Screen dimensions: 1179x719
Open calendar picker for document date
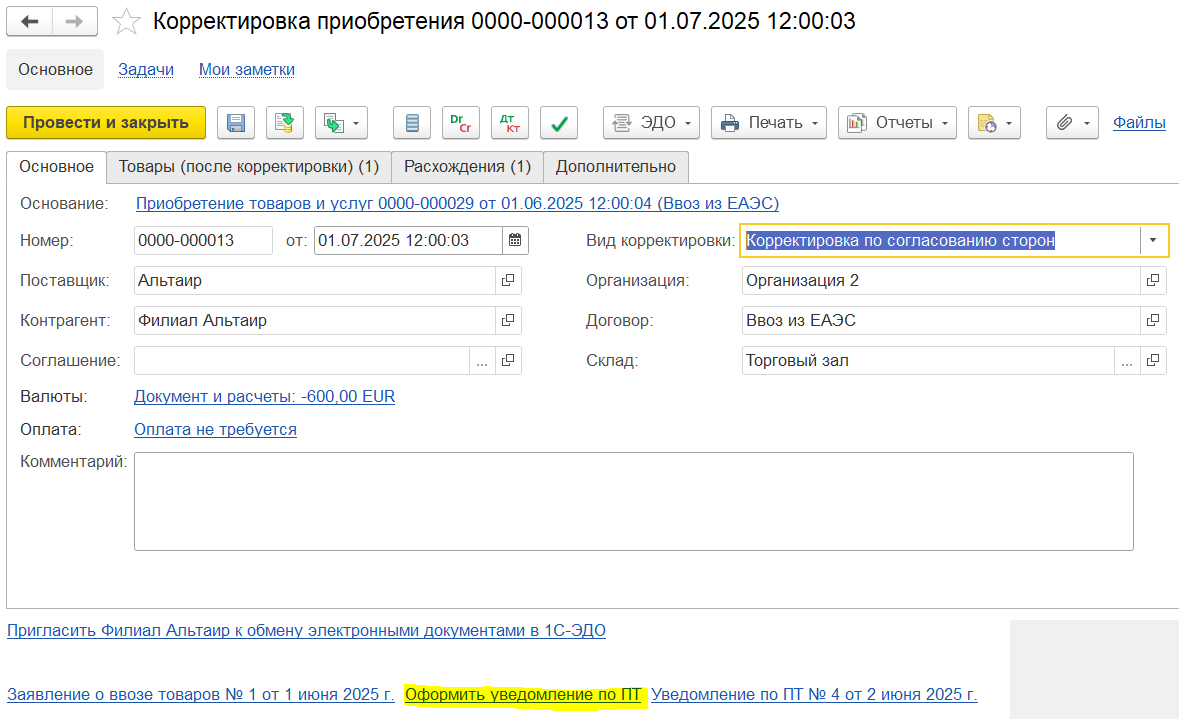[514, 240]
